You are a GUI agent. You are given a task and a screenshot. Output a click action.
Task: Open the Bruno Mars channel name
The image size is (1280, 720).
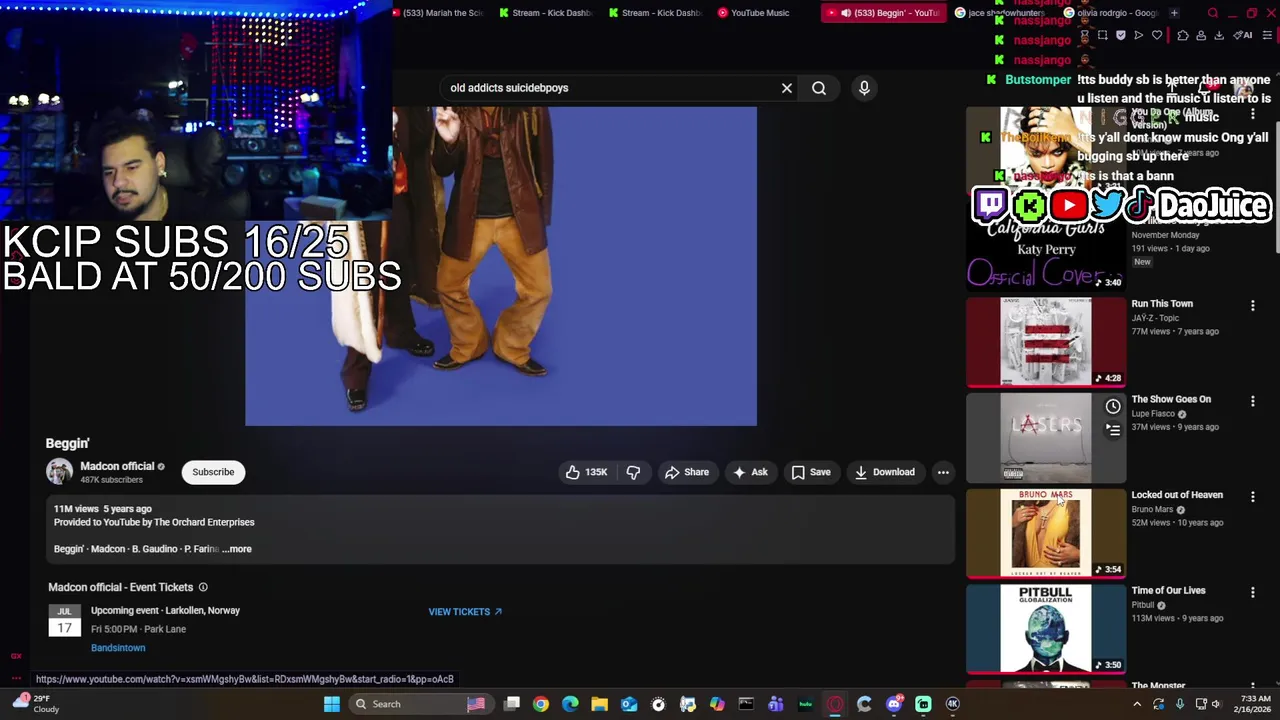1152,509
